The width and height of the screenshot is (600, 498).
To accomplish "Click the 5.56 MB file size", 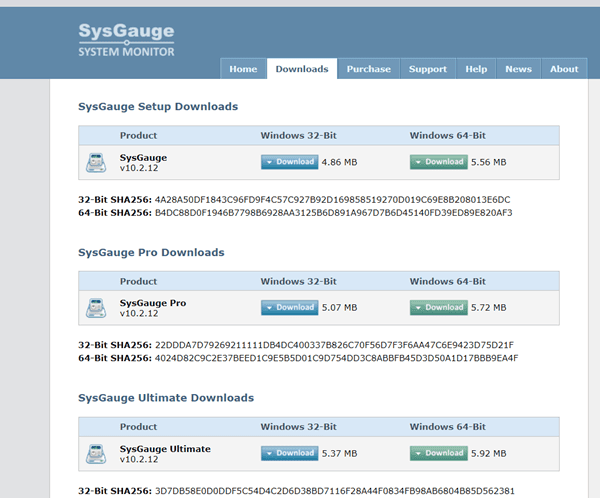I will coord(489,162).
